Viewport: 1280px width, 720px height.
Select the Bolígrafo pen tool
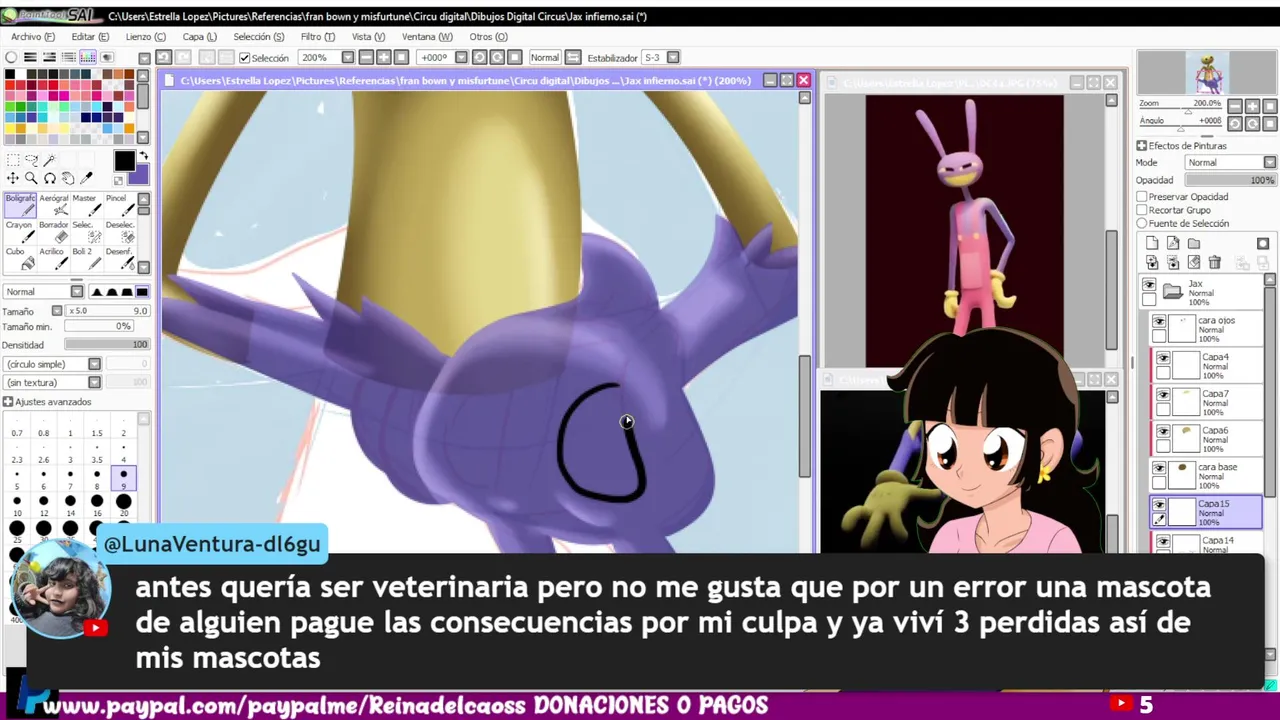[x=20, y=205]
